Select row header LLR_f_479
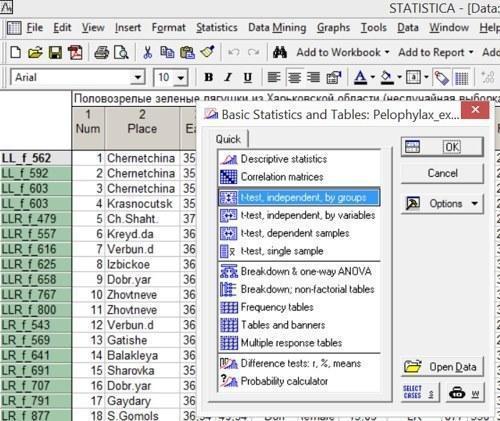Image resolution: width=500 pixels, height=421 pixels. pyautogui.click(x=36, y=219)
